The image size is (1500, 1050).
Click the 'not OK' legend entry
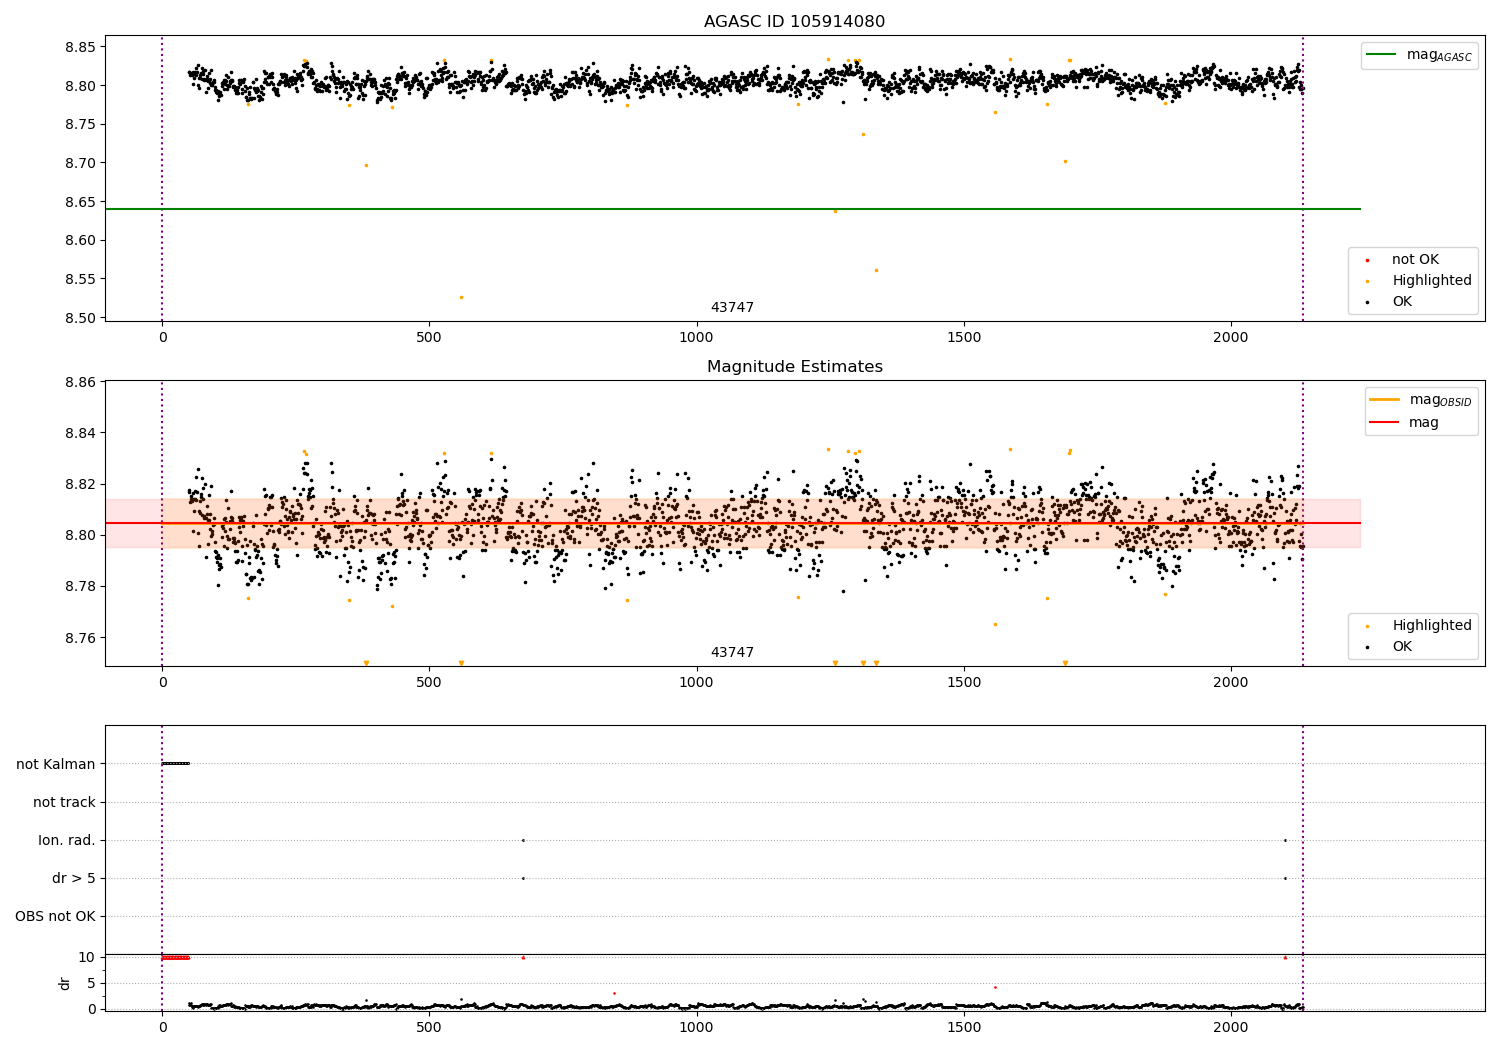[1414, 260]
